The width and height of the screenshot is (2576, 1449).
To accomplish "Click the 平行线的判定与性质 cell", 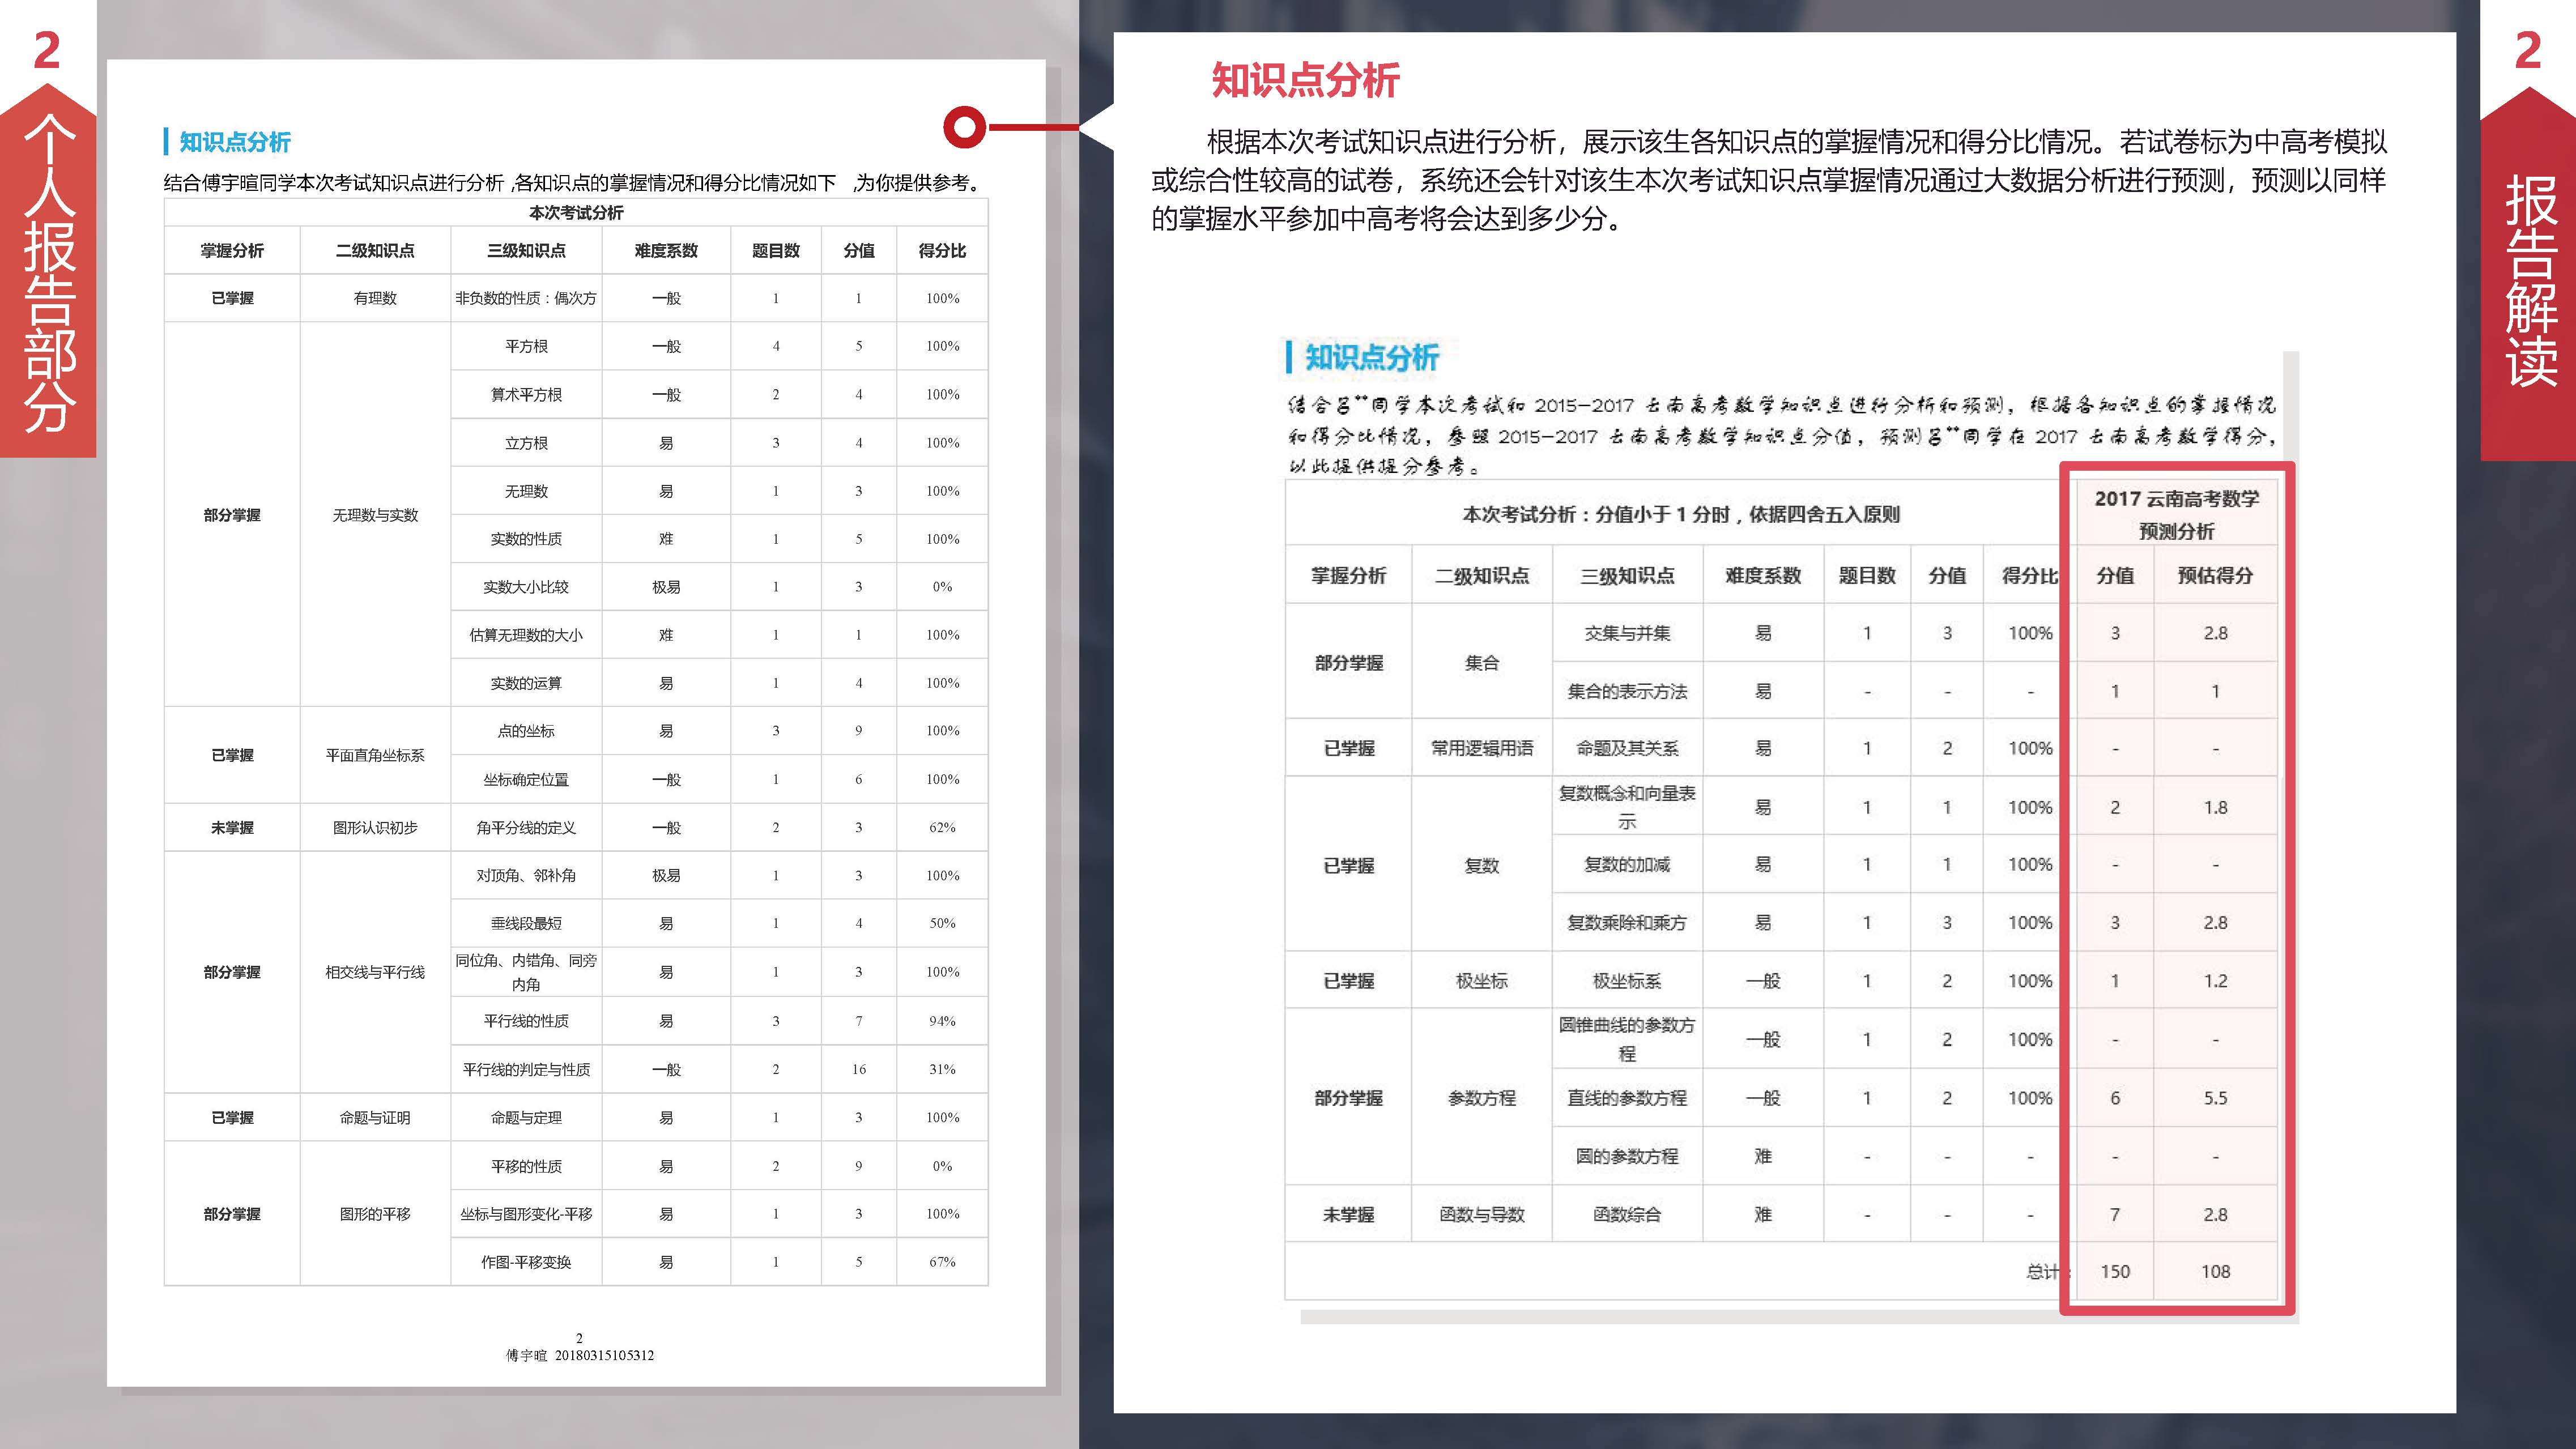I will pyautogui.click(x=526, y=1070).
